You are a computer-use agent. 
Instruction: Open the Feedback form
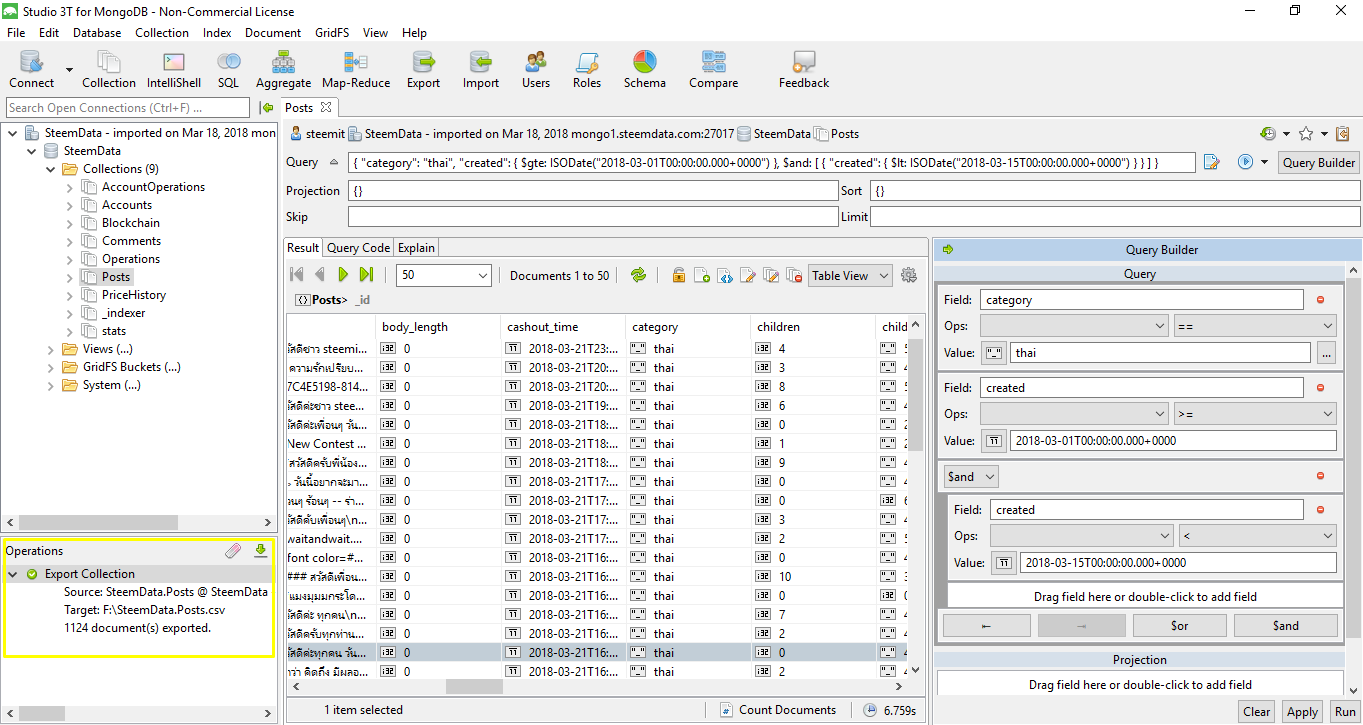pyautogui.click(x=804, y=70)
